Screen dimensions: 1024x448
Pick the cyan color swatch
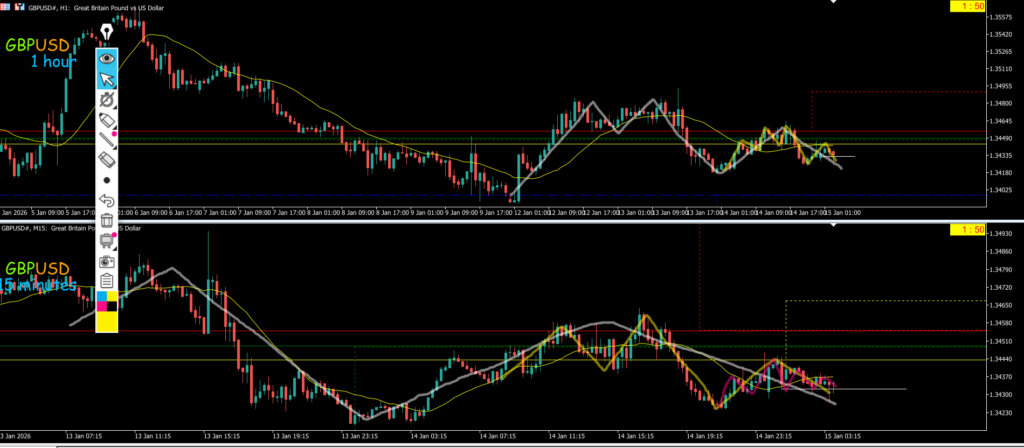pyautogui.click(x=101, y=297)
